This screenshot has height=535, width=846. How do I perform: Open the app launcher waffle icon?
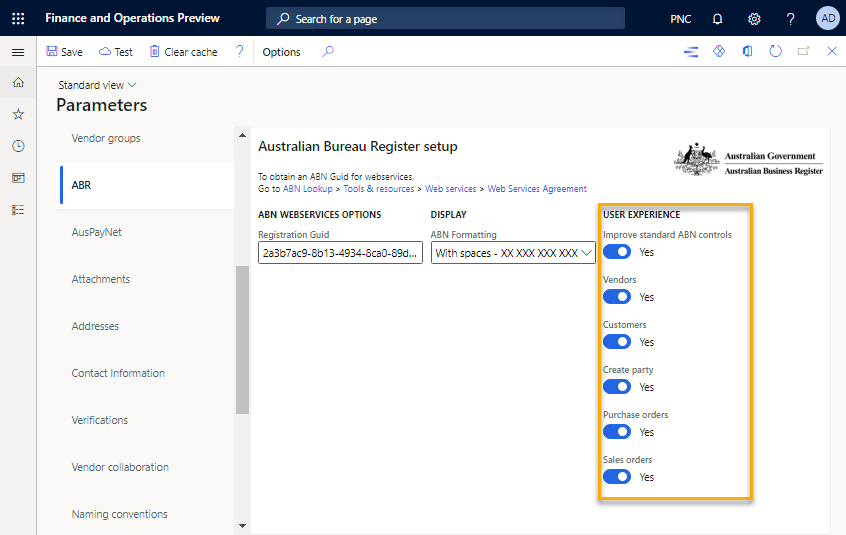click(x=18, y=19)
